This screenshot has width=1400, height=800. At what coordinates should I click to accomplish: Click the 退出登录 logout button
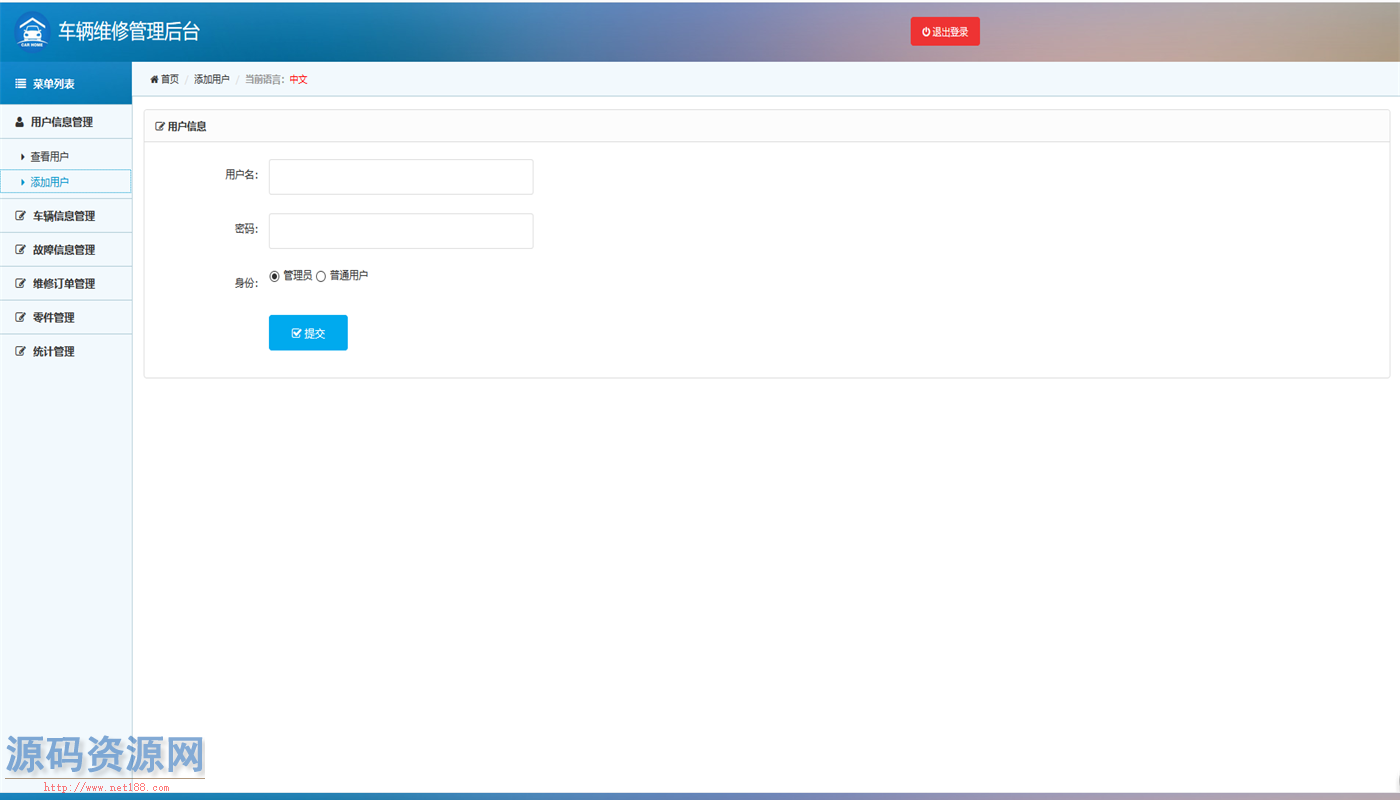(945, 32)
